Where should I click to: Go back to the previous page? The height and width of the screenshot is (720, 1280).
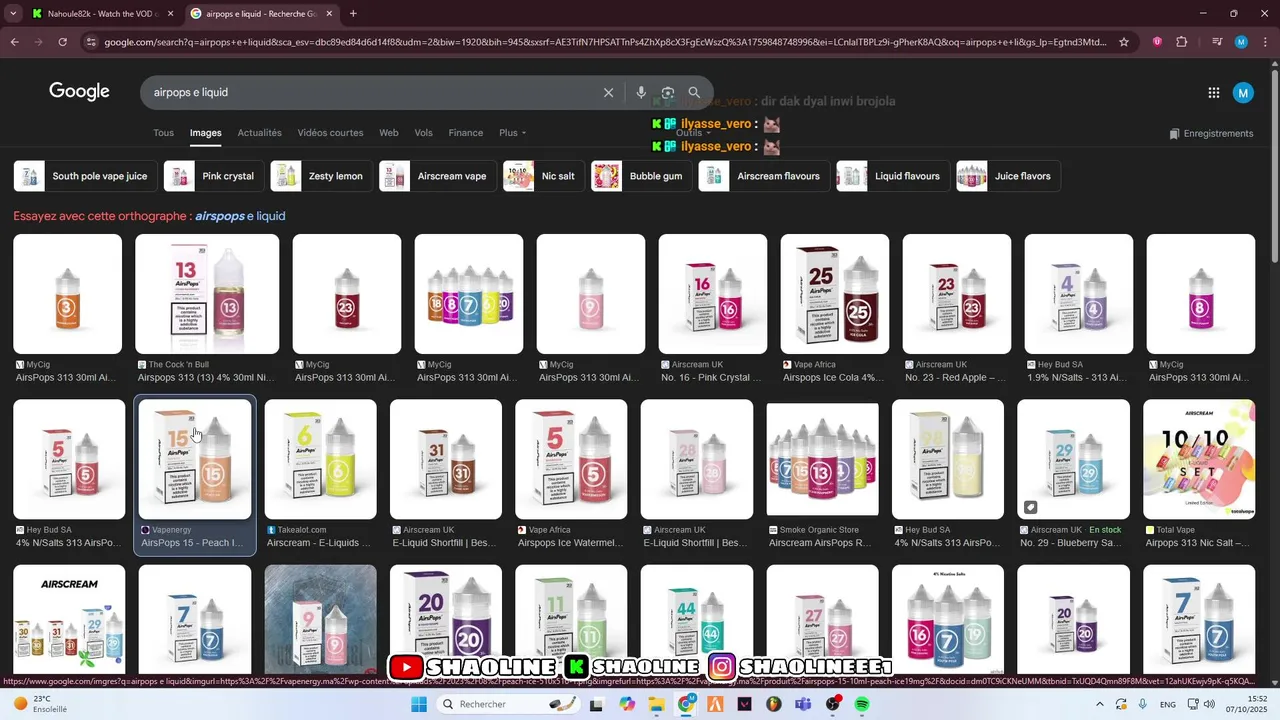click(x=14, y=42)
